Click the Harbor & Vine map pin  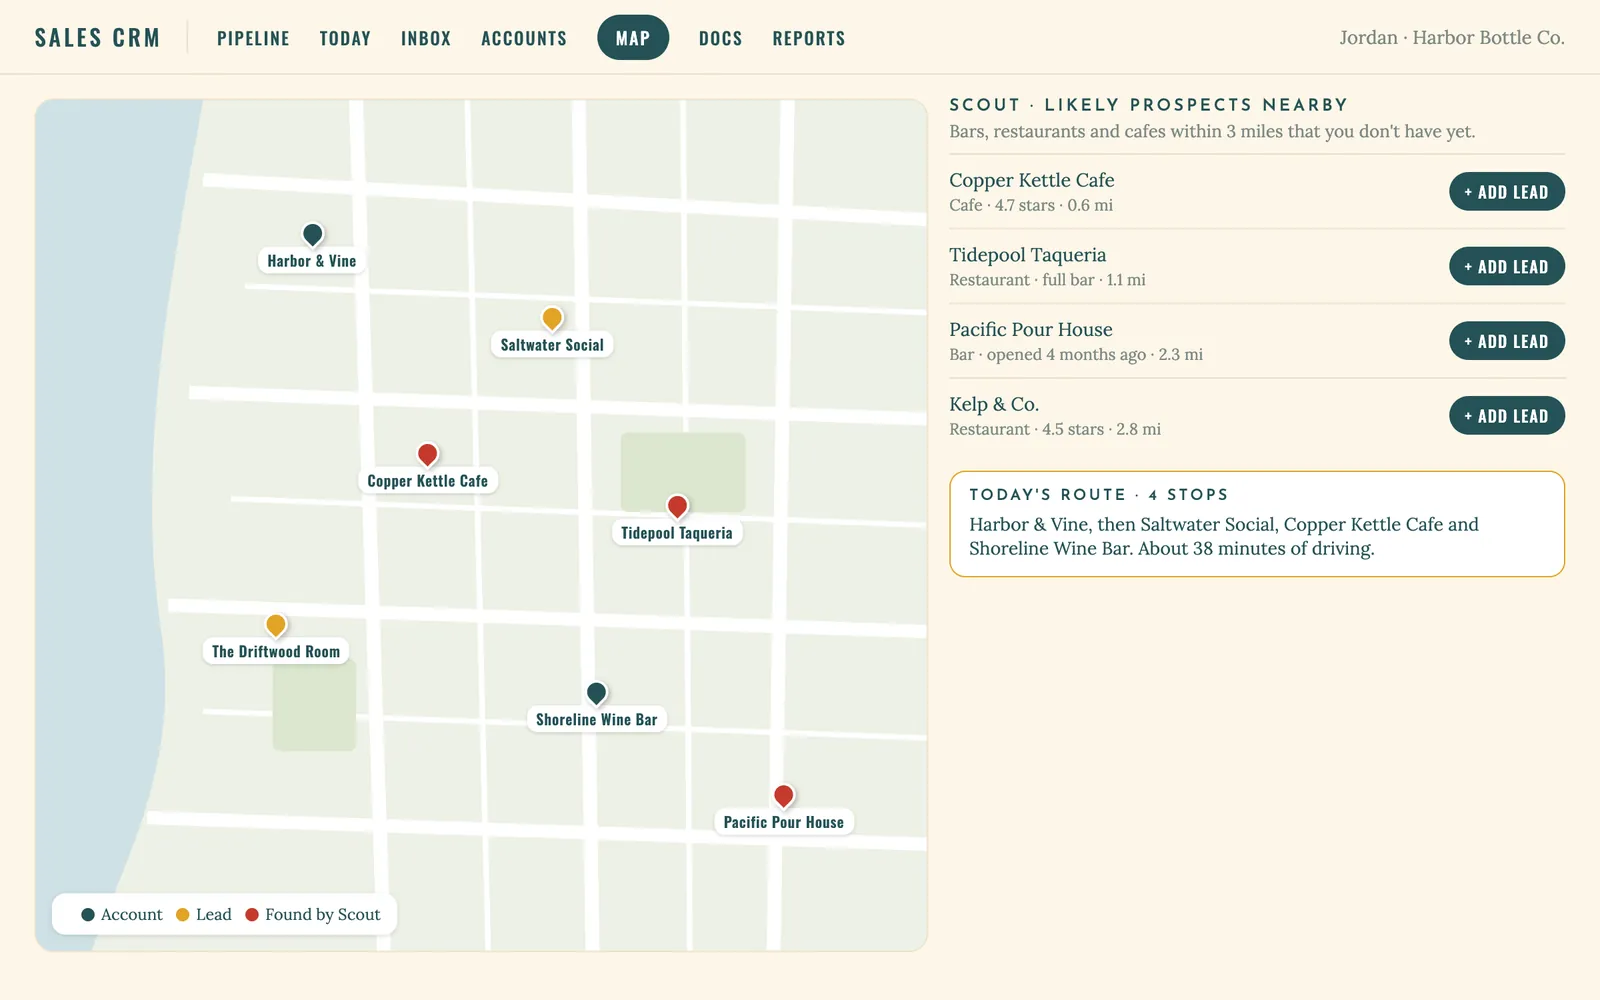tap(312, 234)
